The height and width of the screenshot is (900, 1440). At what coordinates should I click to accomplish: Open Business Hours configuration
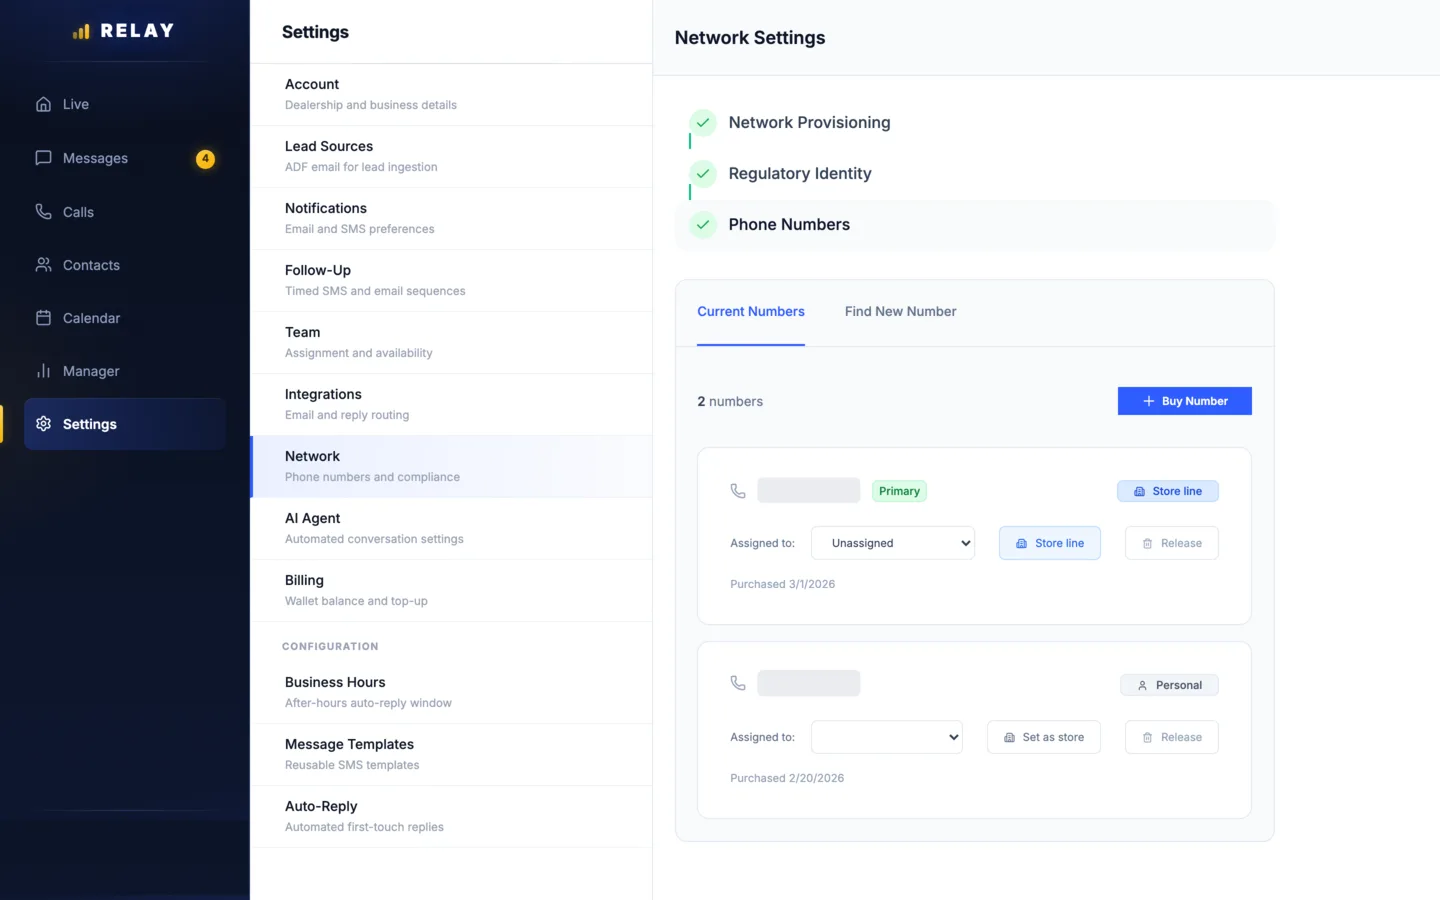(x=451, y=692)
